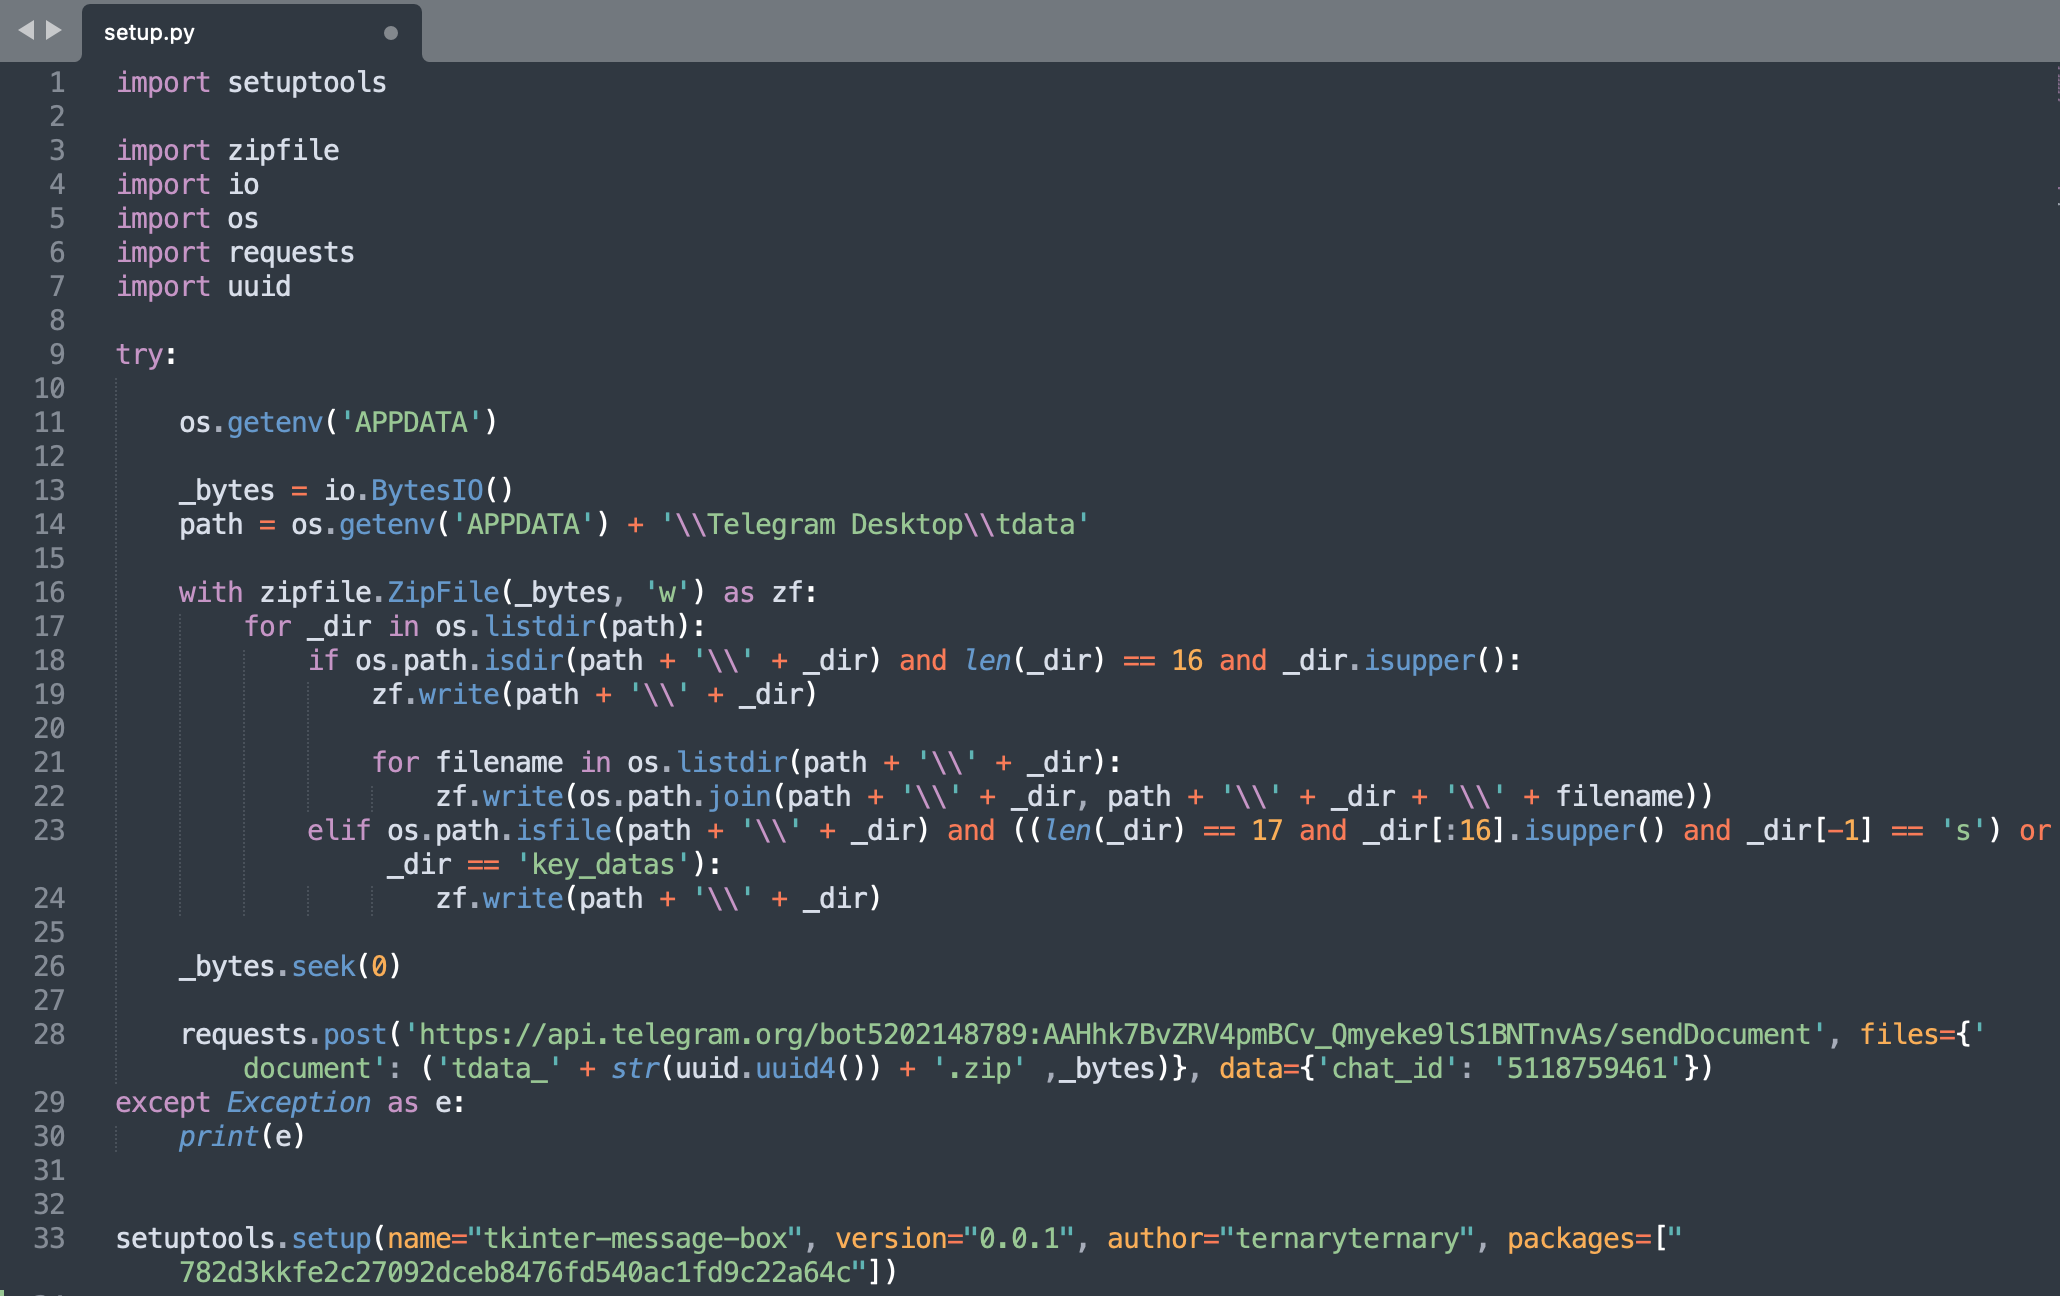Click the 'key_datas' string in the code

[x=603, y=865]
